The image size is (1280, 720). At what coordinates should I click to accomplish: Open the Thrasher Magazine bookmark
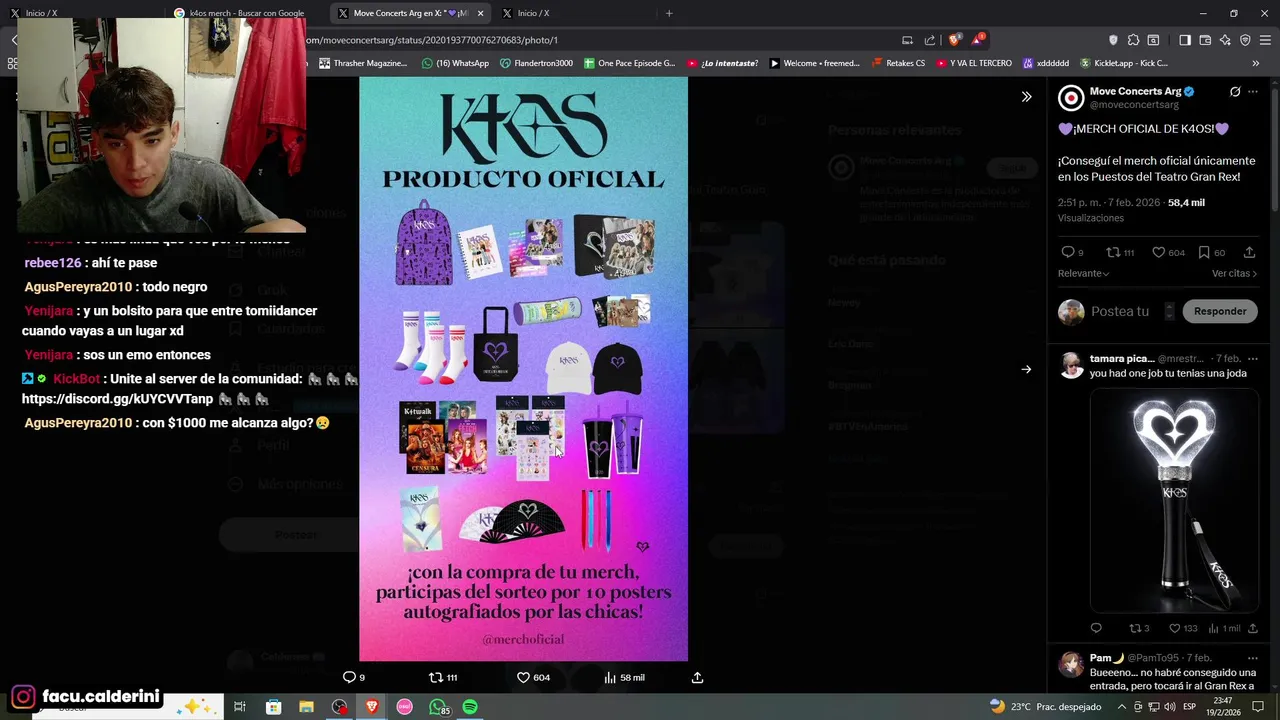pos(363,63)
